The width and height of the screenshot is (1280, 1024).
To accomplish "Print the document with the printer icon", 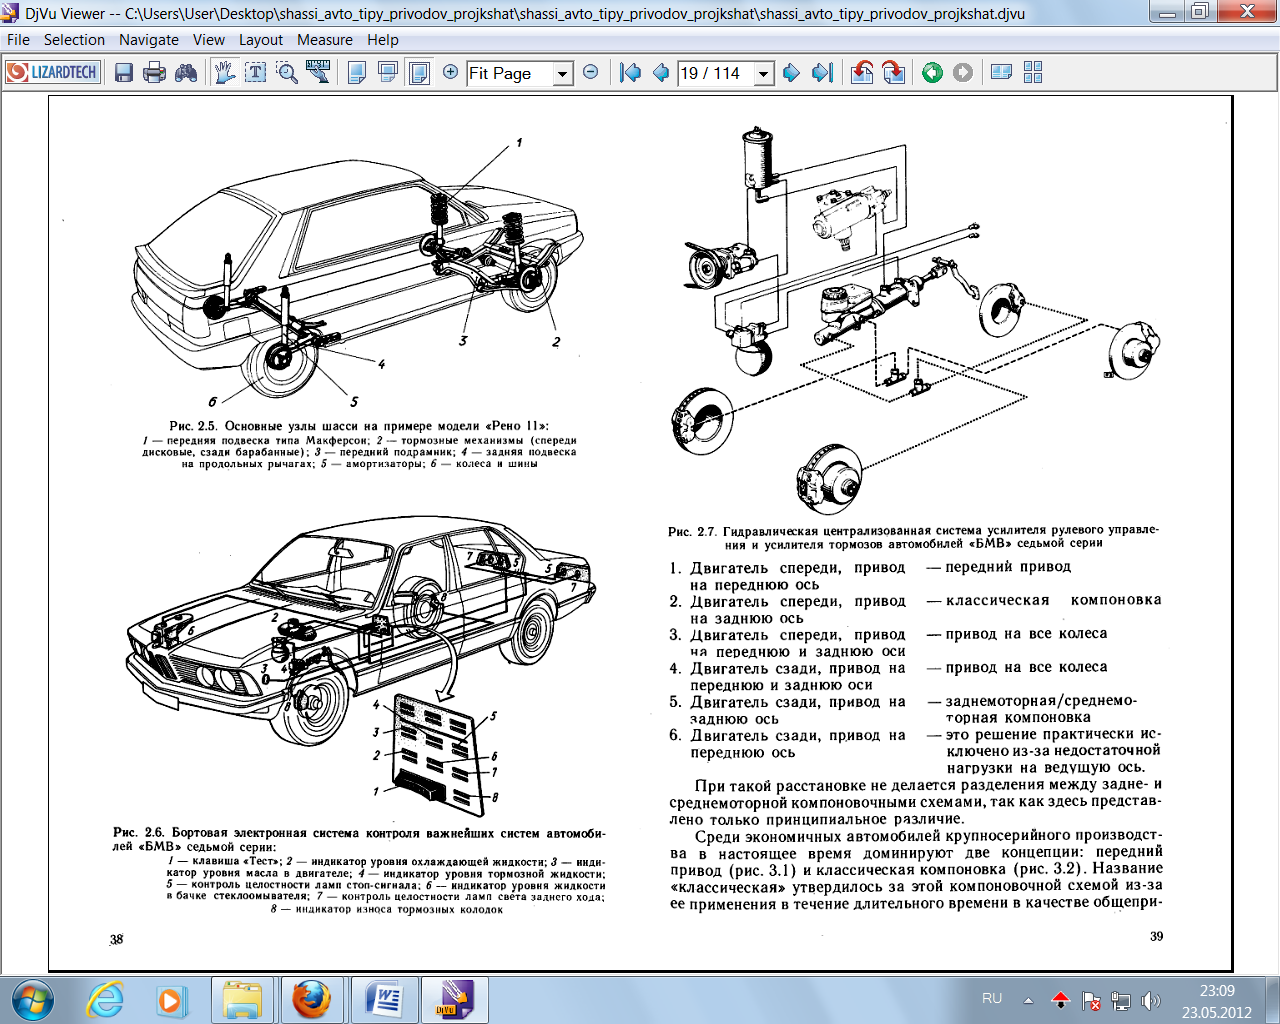I will [154, 72].
